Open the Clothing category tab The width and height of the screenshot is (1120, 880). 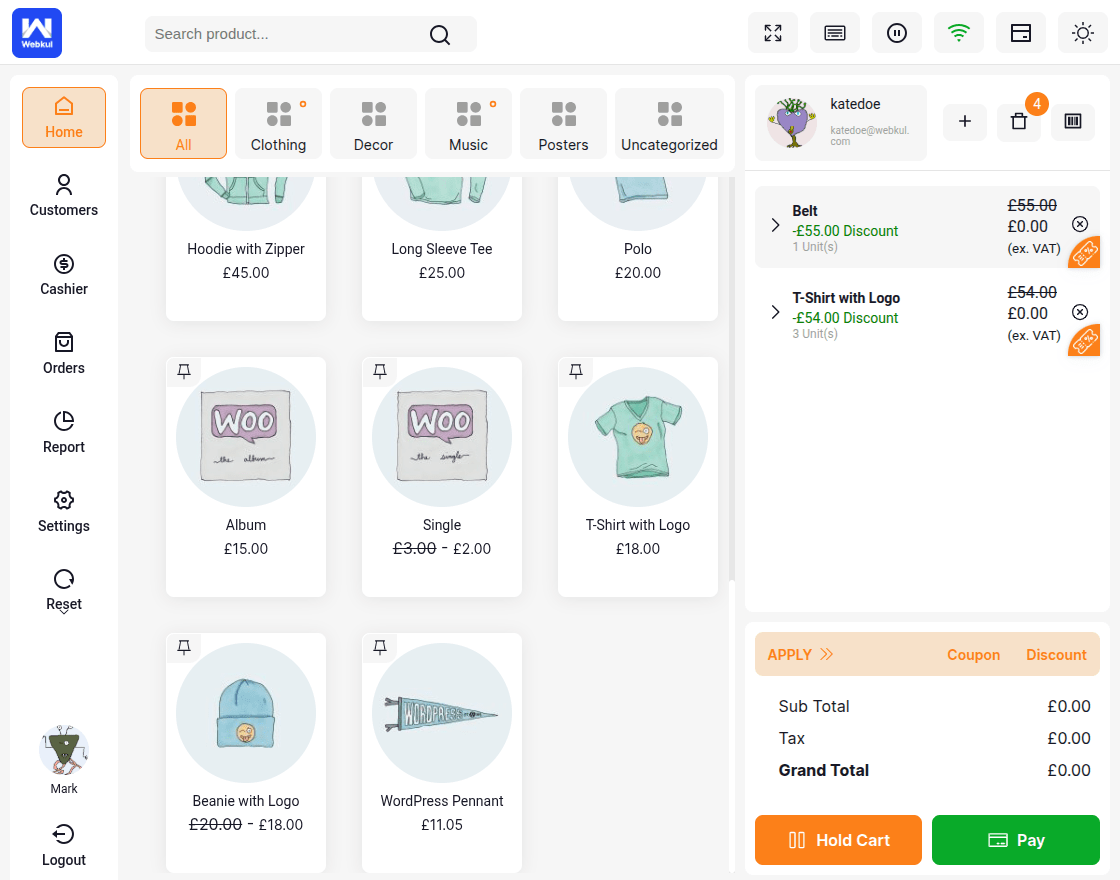[x=278, y=123]
